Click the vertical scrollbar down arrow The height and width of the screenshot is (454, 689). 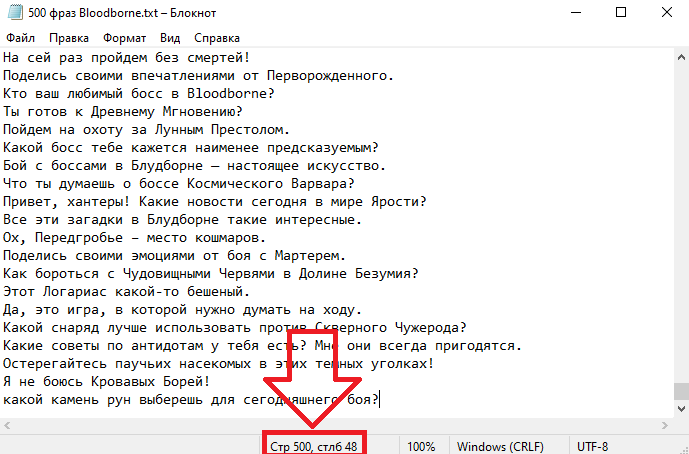pyautogui.click(x=680, y=409)
